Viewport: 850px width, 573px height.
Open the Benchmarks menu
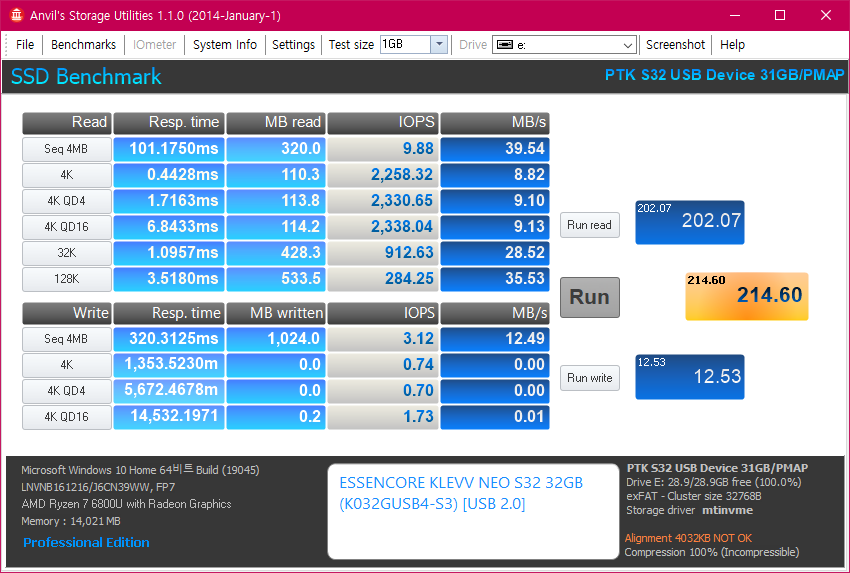pyautogui.click(x=83, y=44)
